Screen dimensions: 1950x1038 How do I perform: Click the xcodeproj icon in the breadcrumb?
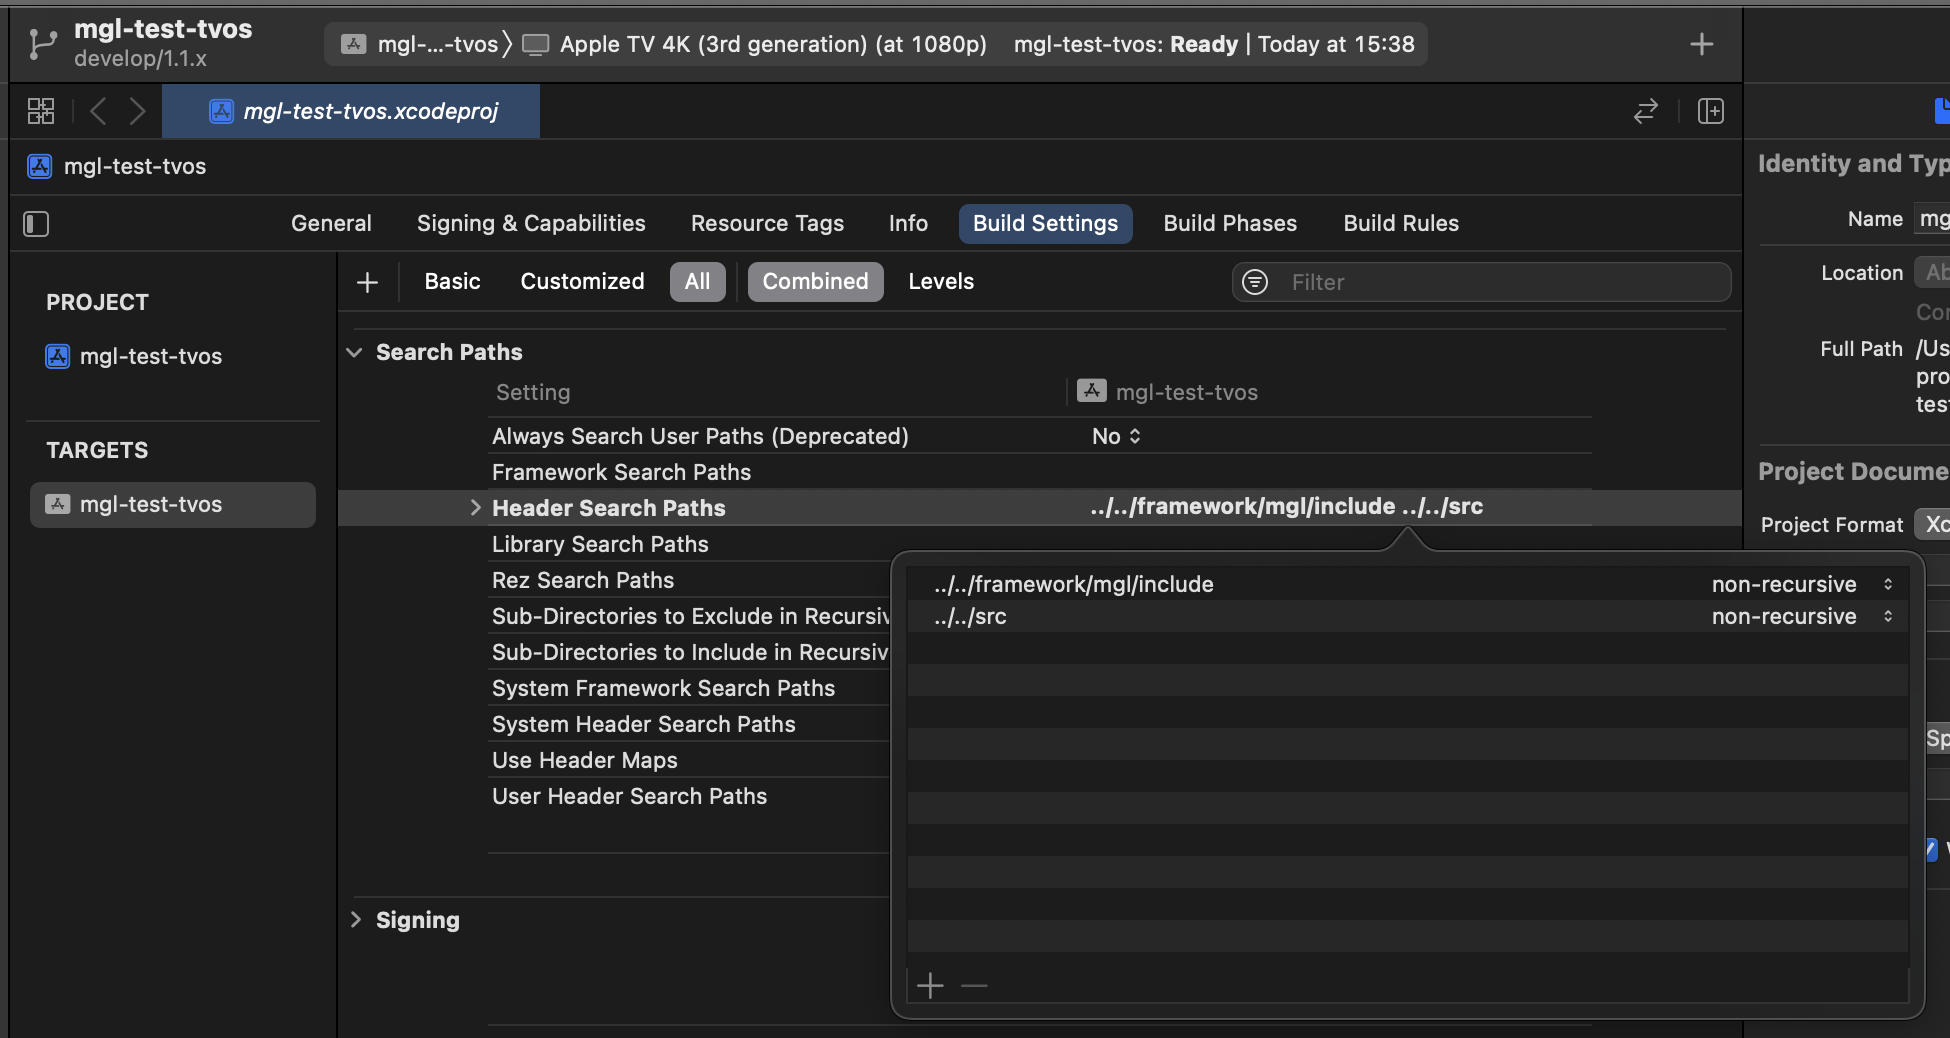click(x=40, y=166)
